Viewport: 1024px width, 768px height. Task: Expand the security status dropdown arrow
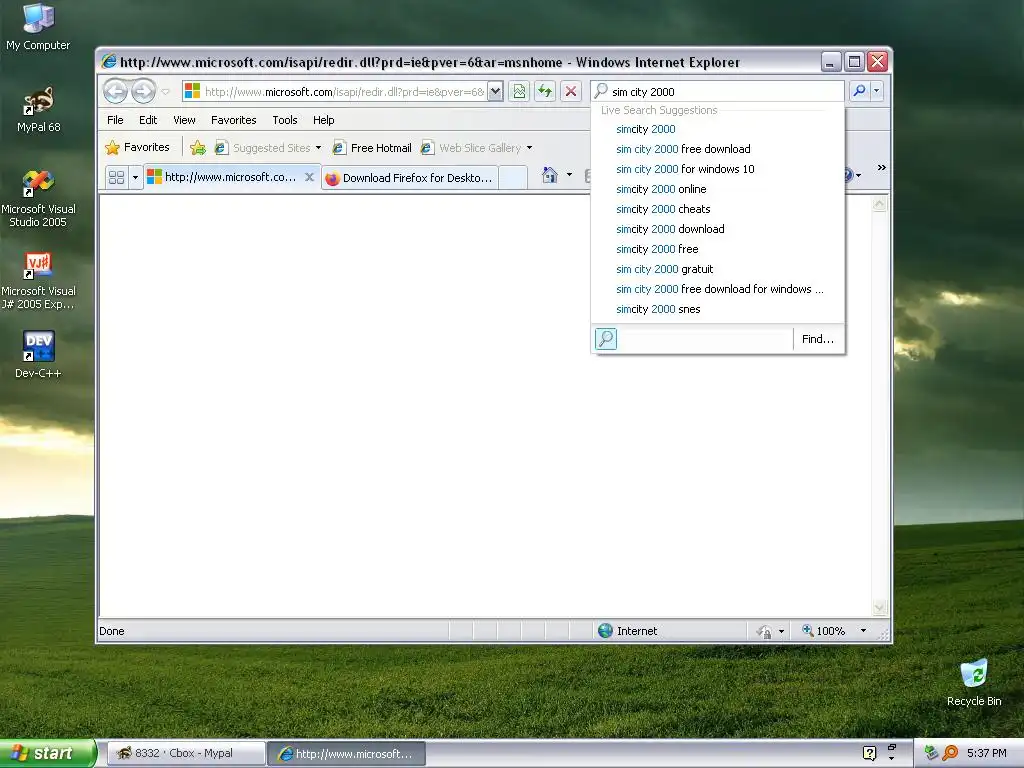click(x=781, y=632)
